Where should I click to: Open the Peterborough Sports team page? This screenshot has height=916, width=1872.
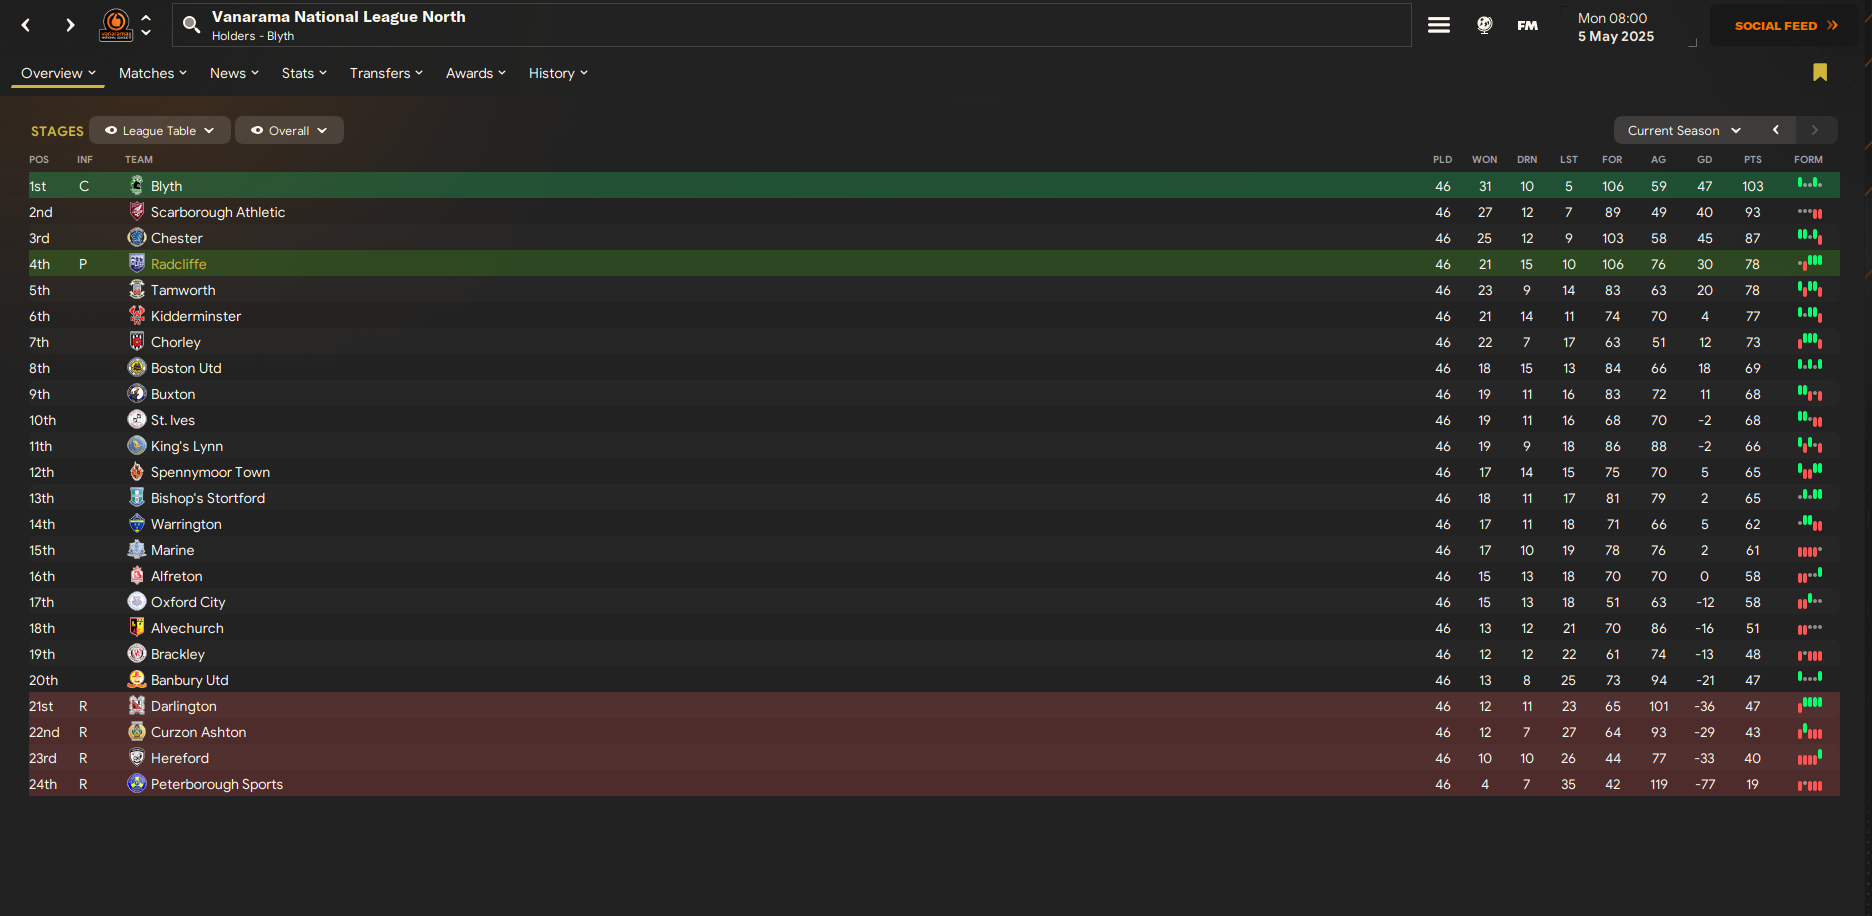[217, 784]
